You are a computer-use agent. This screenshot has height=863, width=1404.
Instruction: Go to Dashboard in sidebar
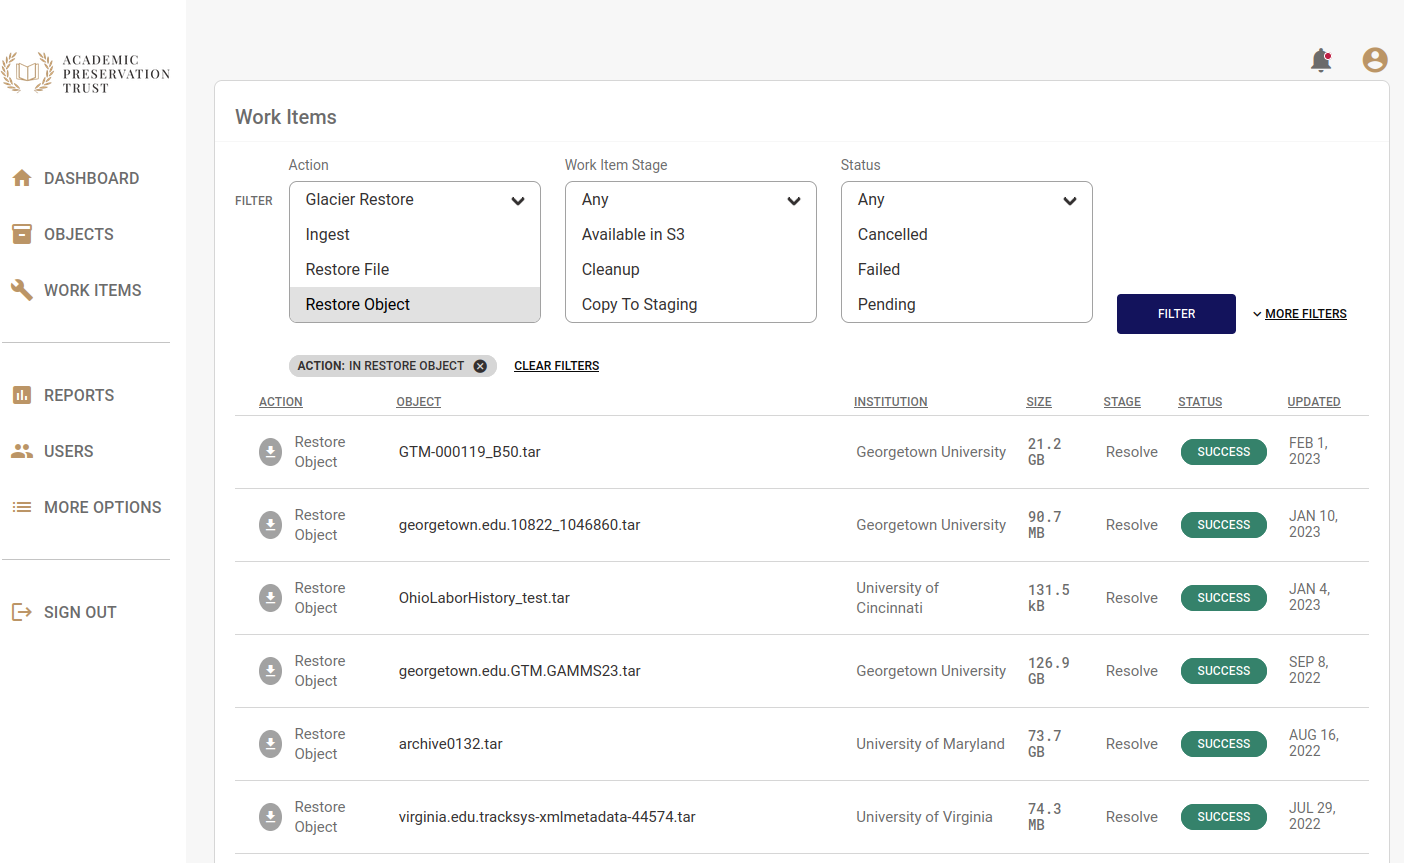pos(91,178)
